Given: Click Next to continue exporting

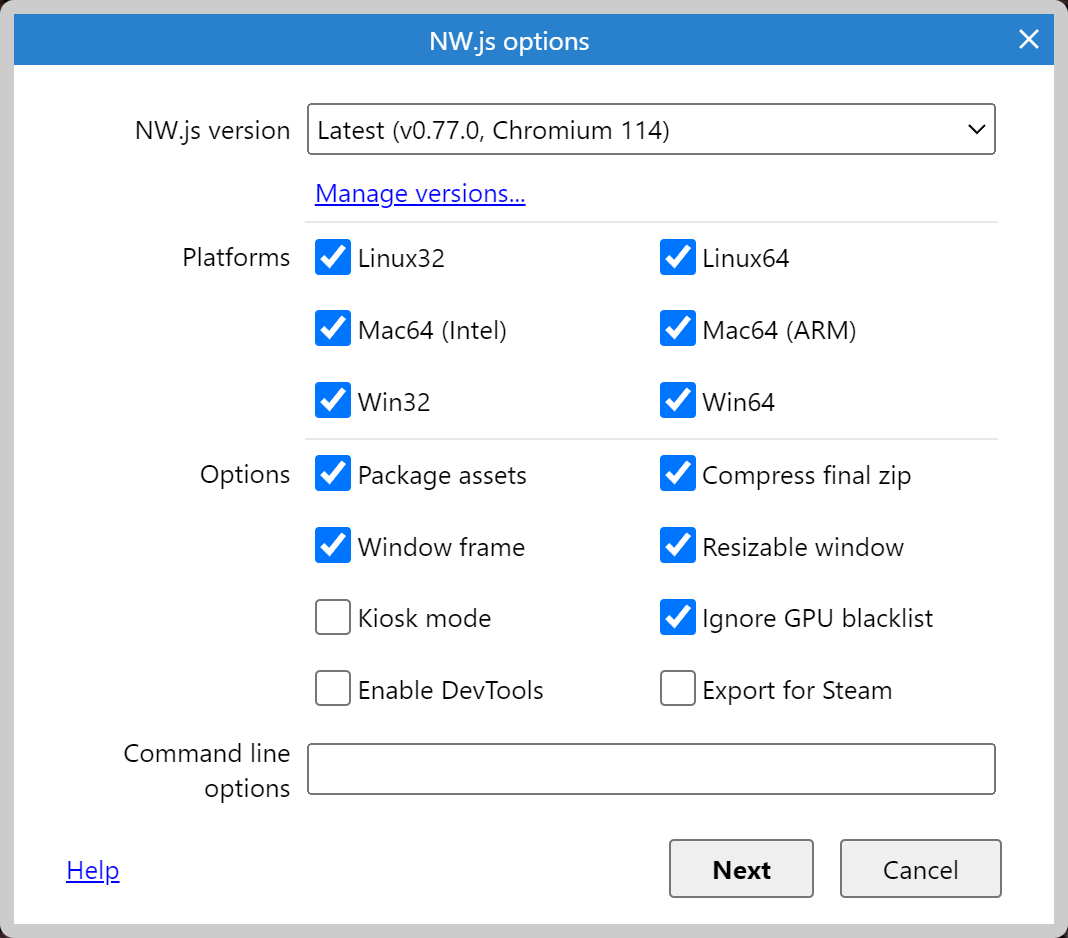Looking at the screenshot, I should click(x=740, y=868).
